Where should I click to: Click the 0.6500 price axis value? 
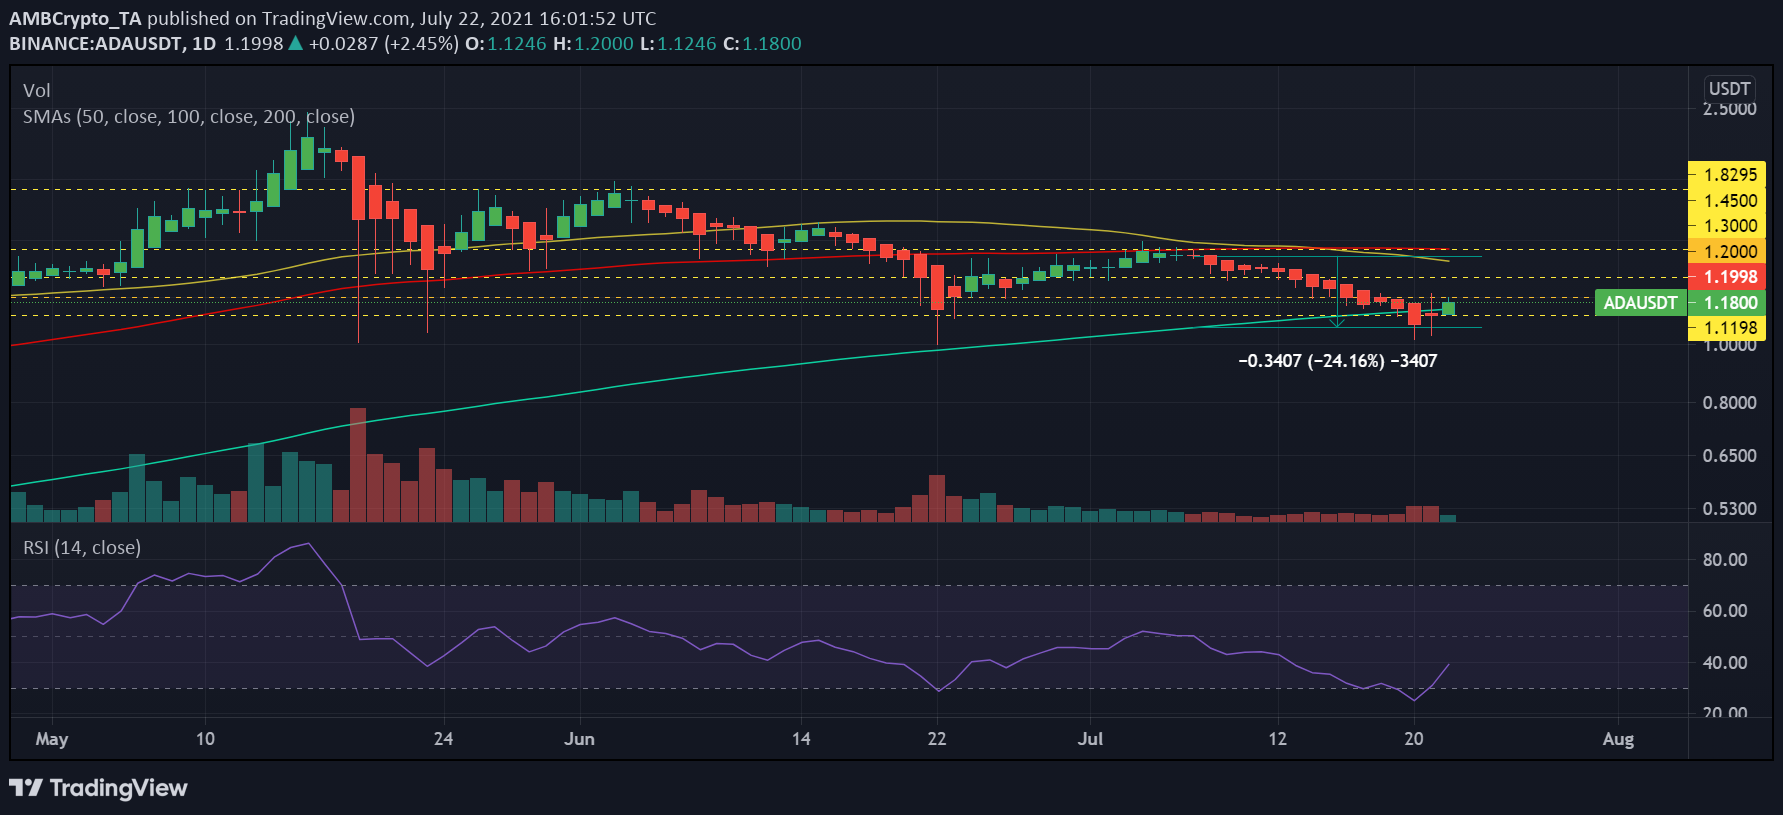1729,456
